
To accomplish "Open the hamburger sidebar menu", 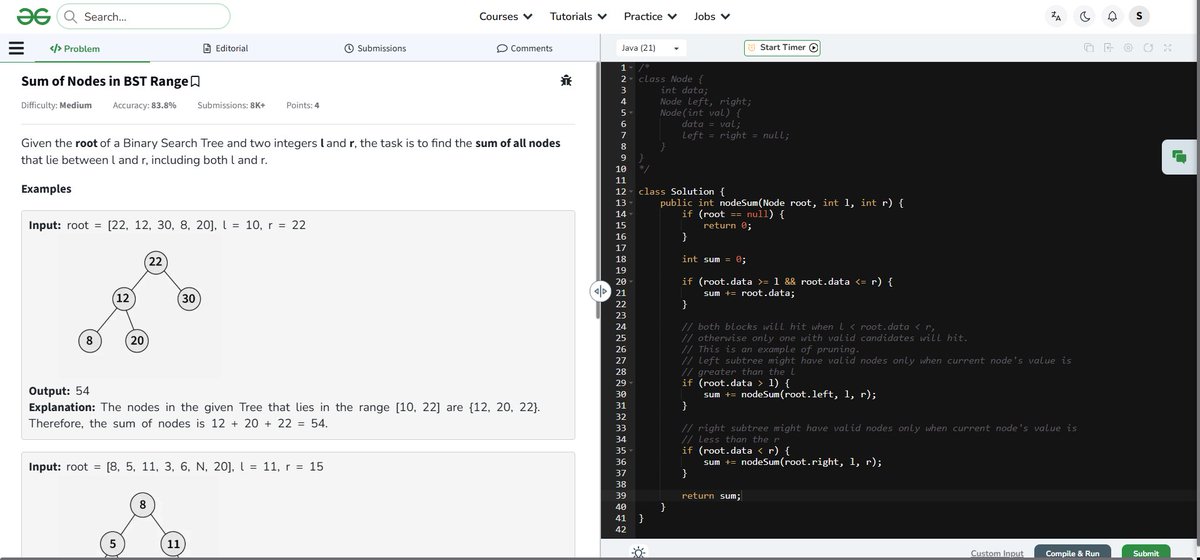I will point(16,48).
